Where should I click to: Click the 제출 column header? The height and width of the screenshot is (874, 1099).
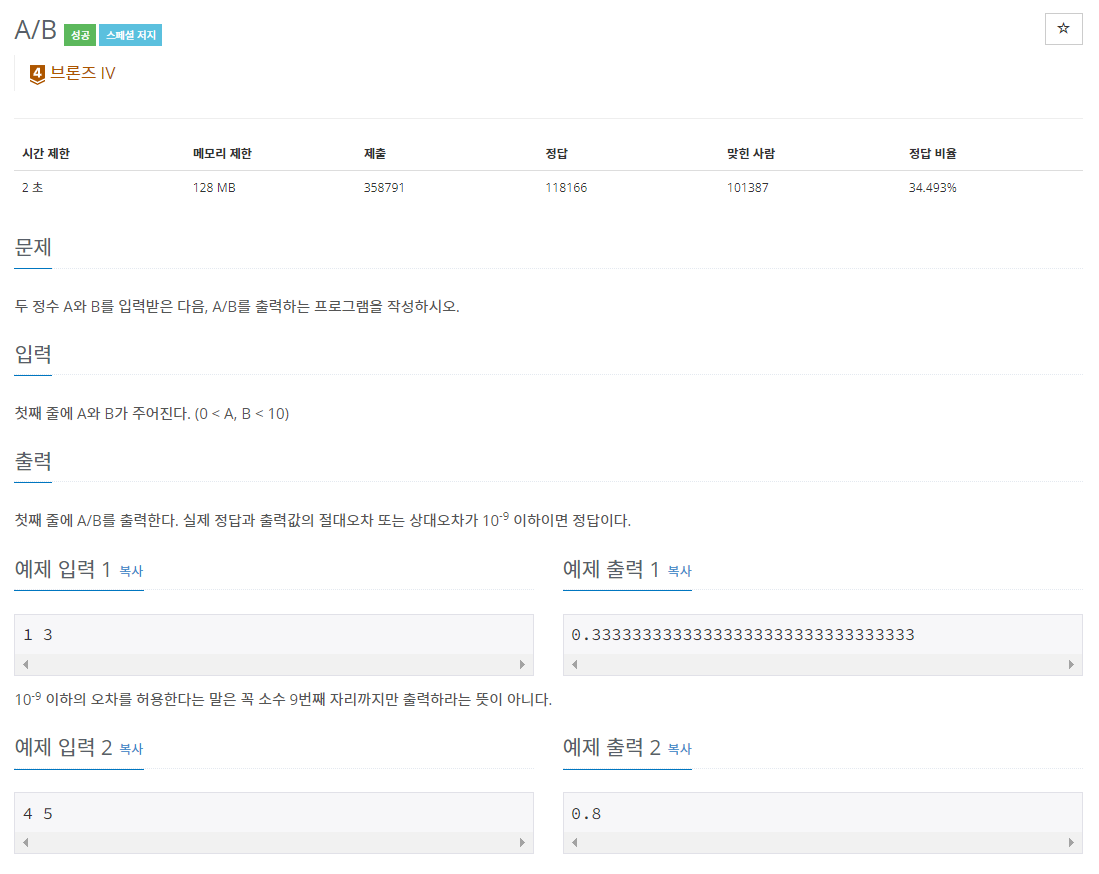(375, 153)
